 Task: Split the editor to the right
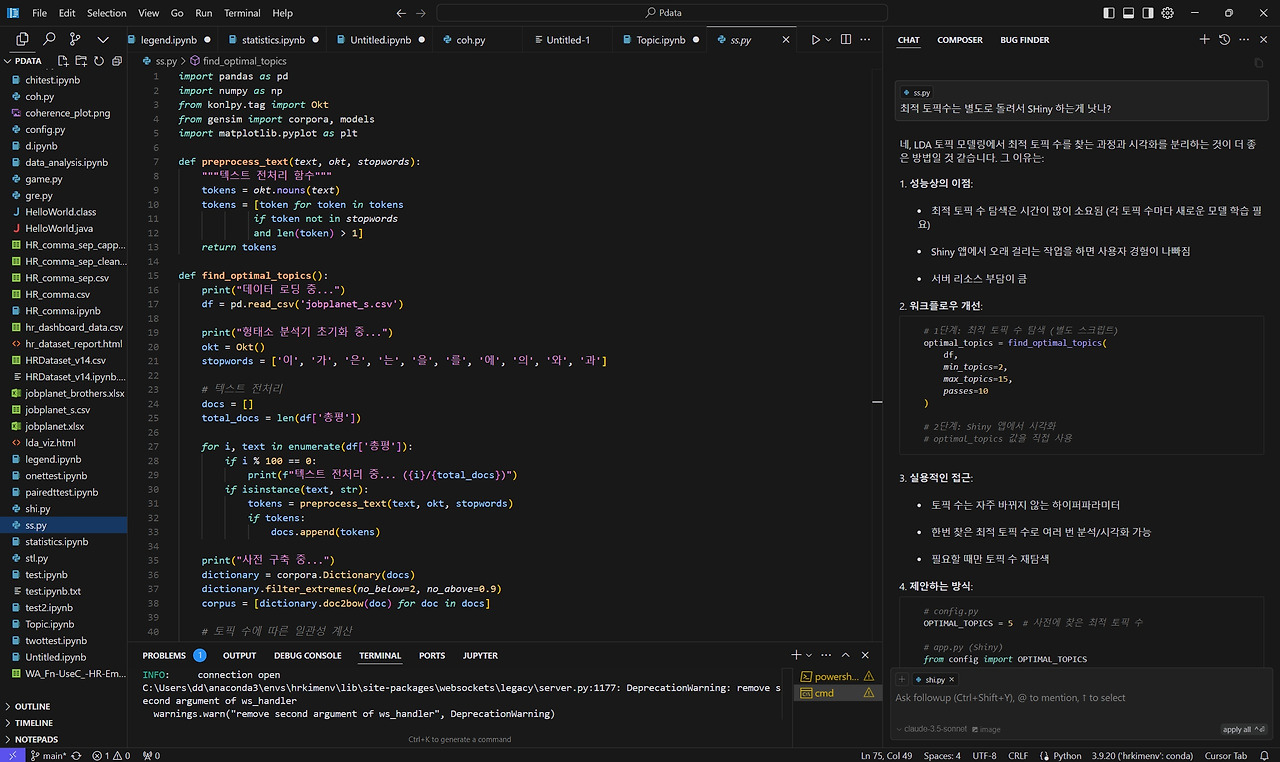pos(846,40)
